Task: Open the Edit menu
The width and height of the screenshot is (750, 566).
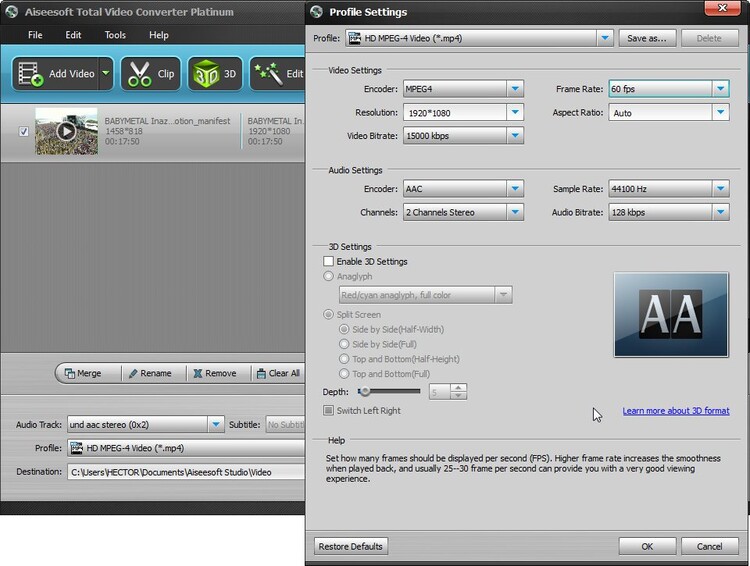Action: pos(73,35)
